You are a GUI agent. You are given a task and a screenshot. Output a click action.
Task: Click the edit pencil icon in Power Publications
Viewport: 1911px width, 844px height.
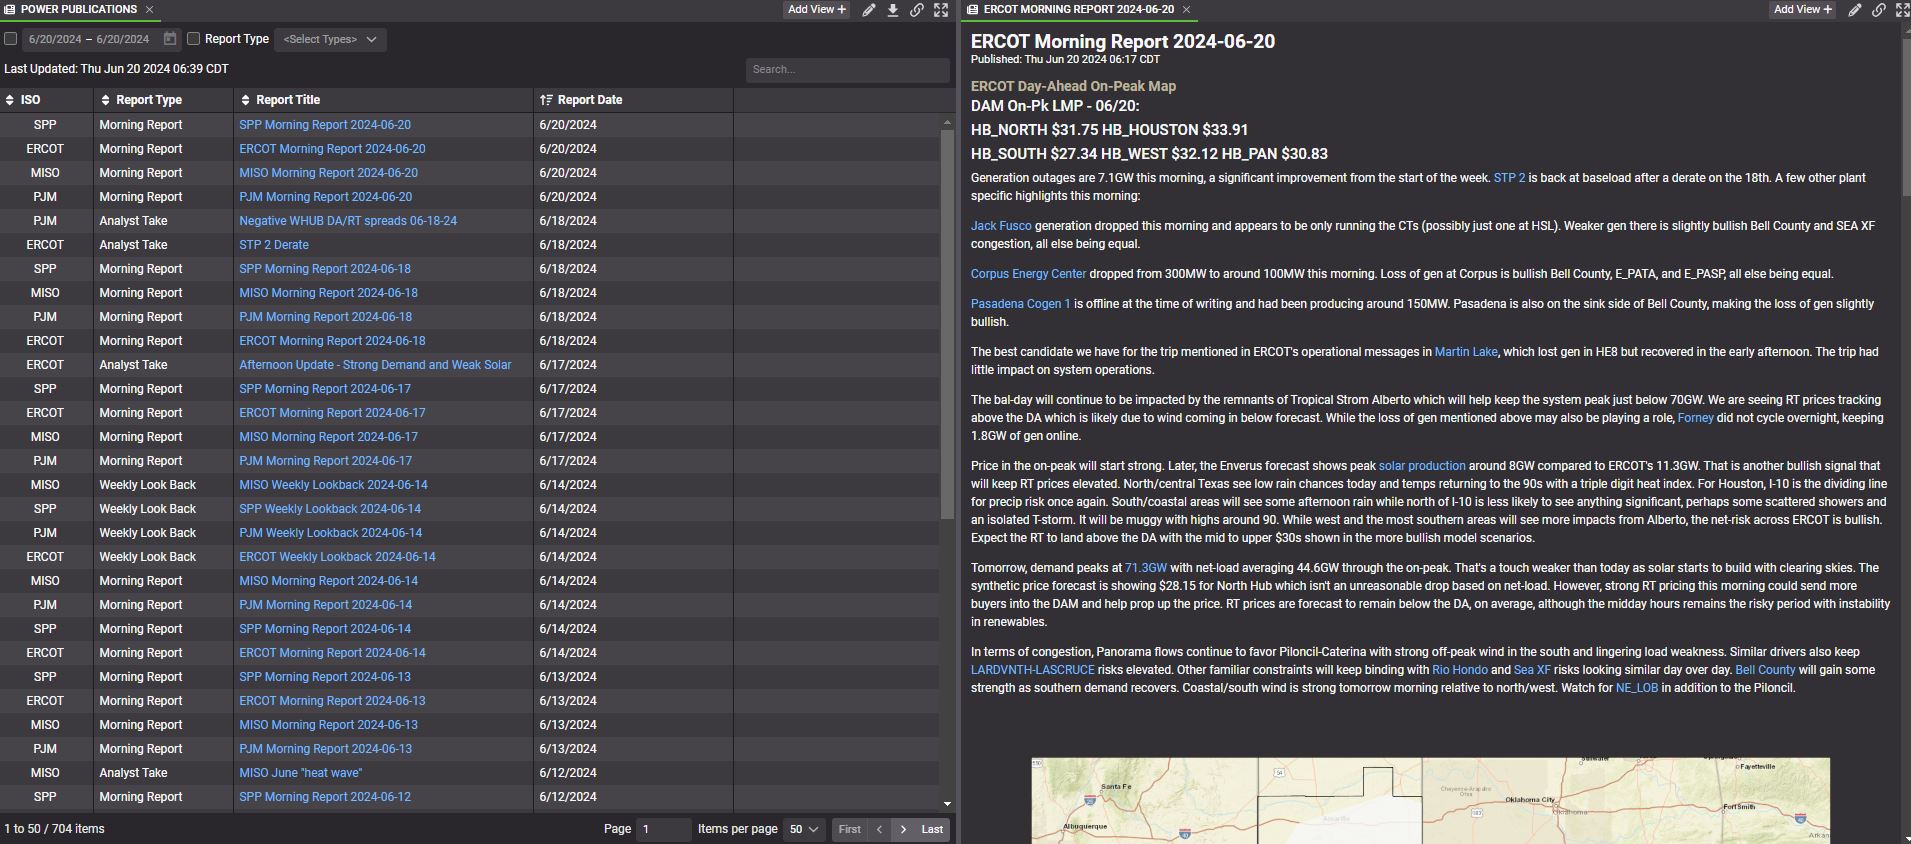click(x=869, y=10)
